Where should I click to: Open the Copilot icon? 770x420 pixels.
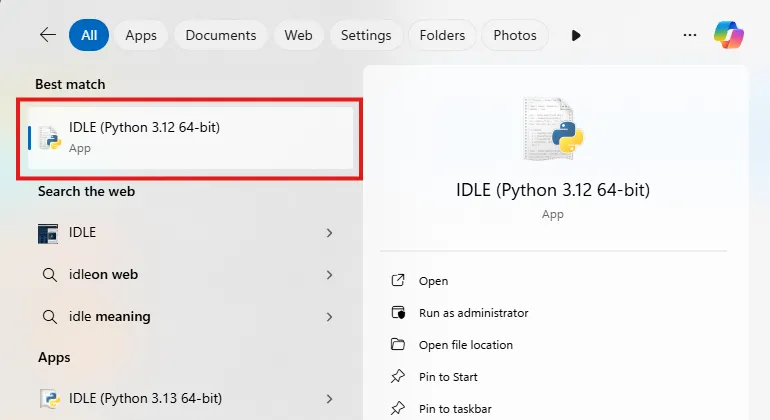728,35
